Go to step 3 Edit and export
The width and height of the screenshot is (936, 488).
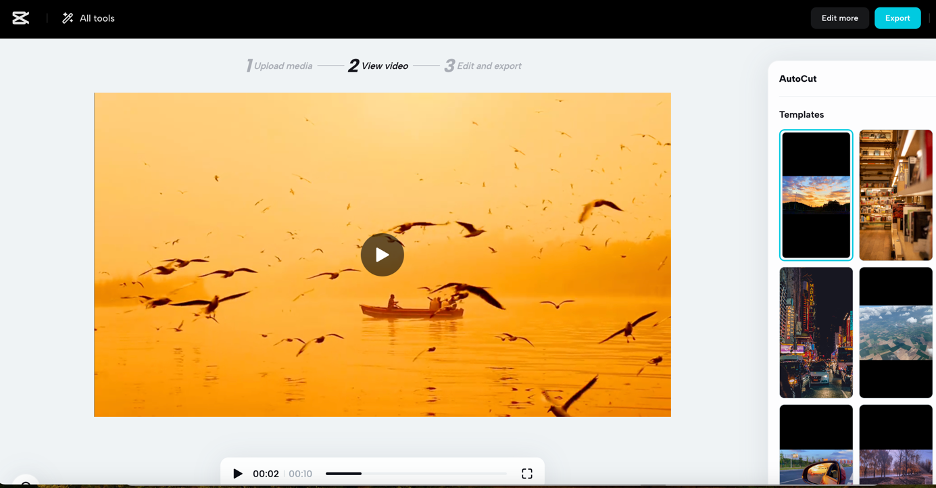[x=483, y=66]
